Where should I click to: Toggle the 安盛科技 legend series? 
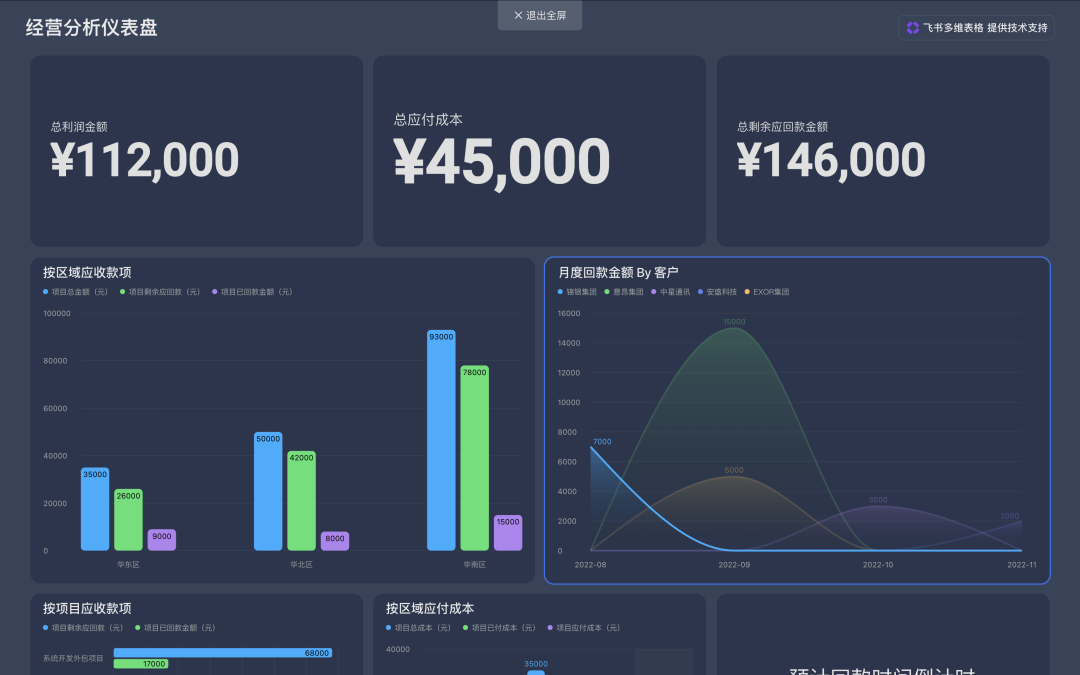point(717,292)
